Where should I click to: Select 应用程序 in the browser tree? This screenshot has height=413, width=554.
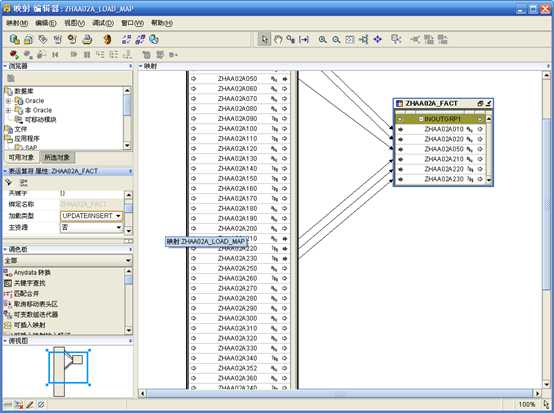point(27,139)
